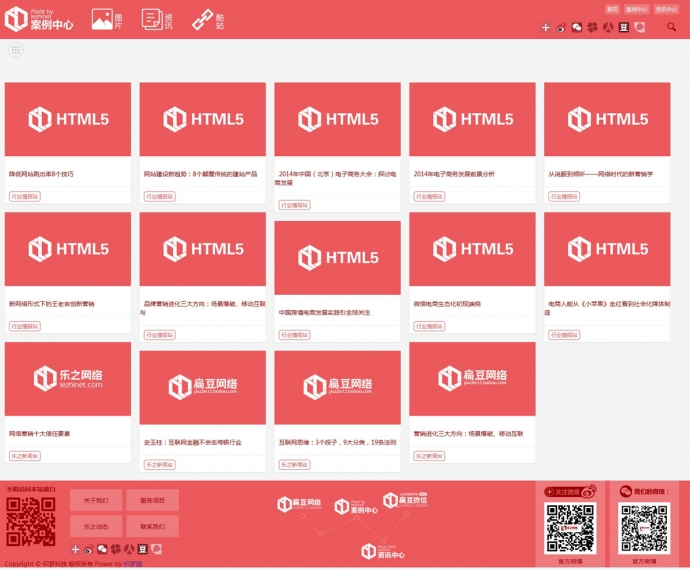The height and width of the screenshot is (570, 690).
Task: Click the header light circular share icon
Action: coord(639,28)
